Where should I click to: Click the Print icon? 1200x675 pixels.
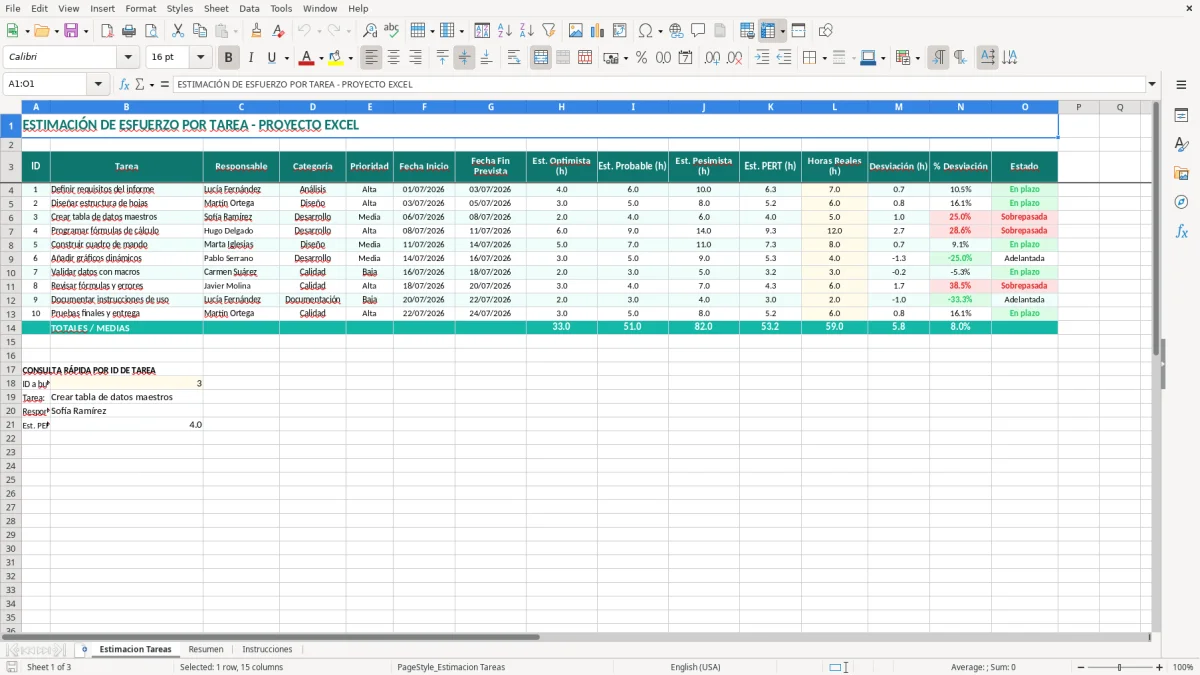(x=129, y=31)
